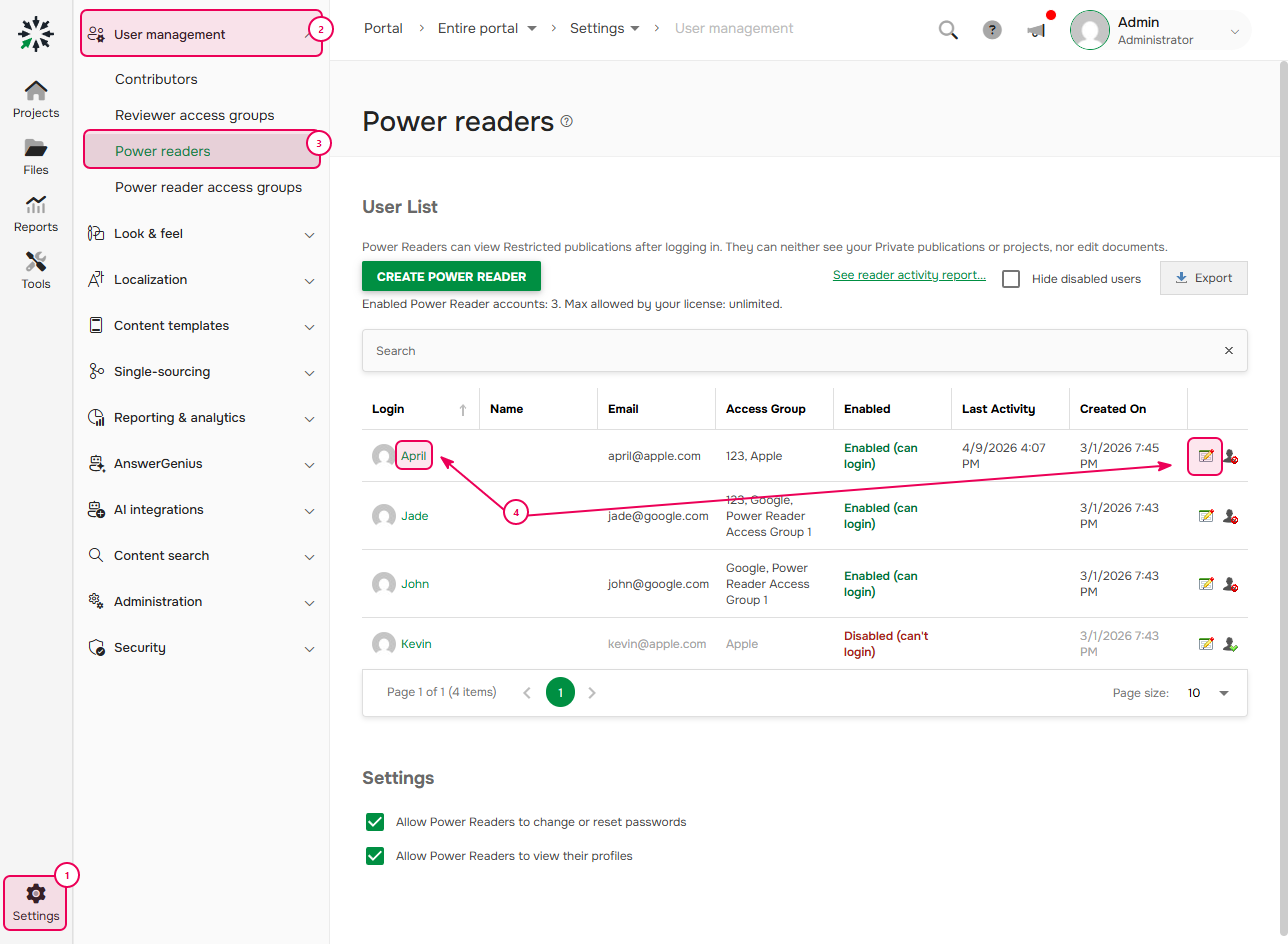Open Kevin's login link

416,644
